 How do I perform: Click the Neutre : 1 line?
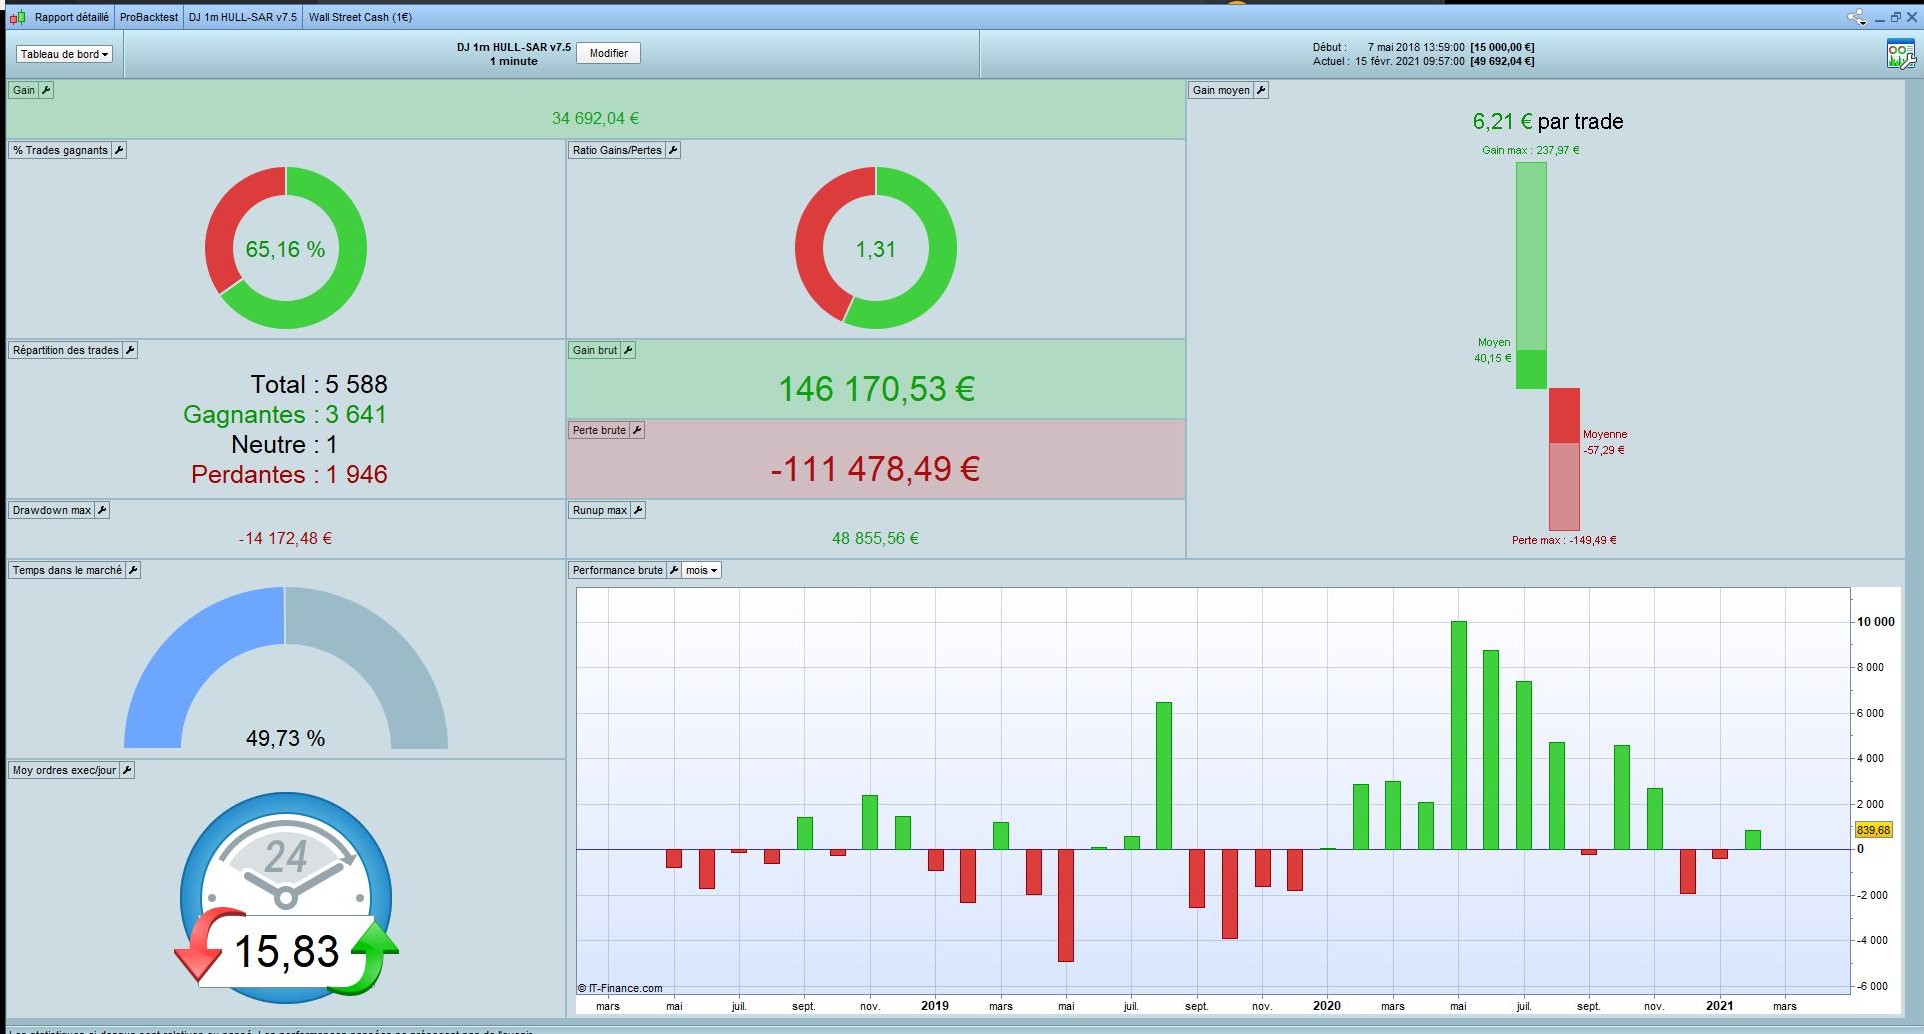[x=285, y=444]
